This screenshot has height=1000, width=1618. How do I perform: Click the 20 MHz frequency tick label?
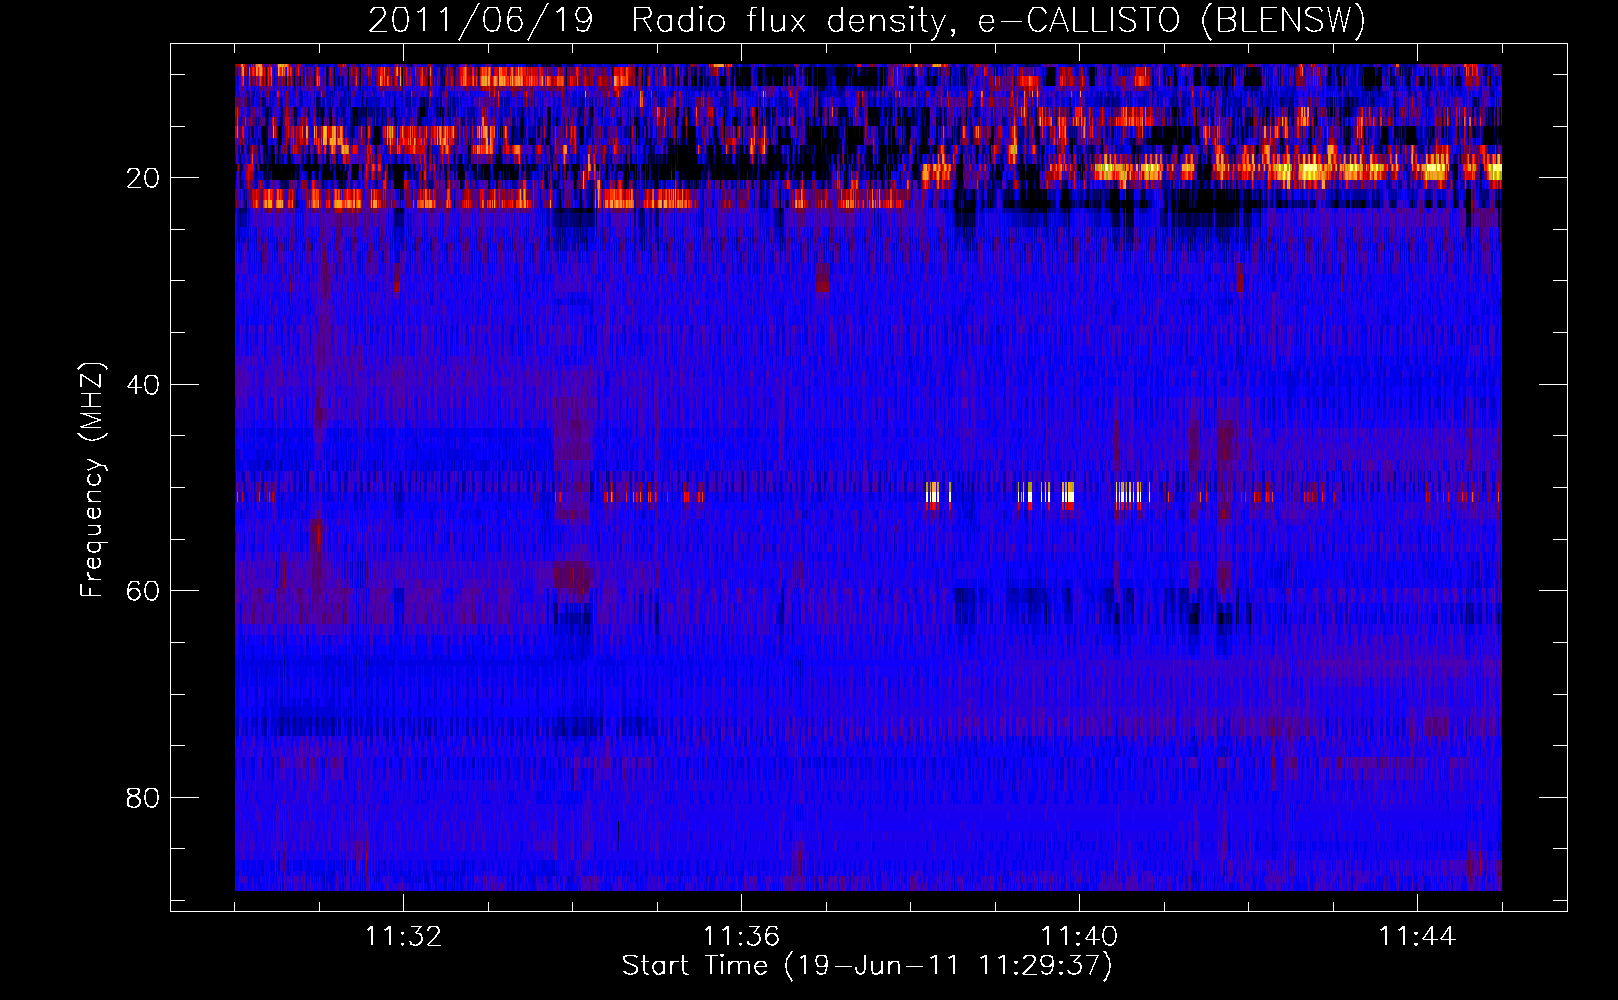click(144, 178)
